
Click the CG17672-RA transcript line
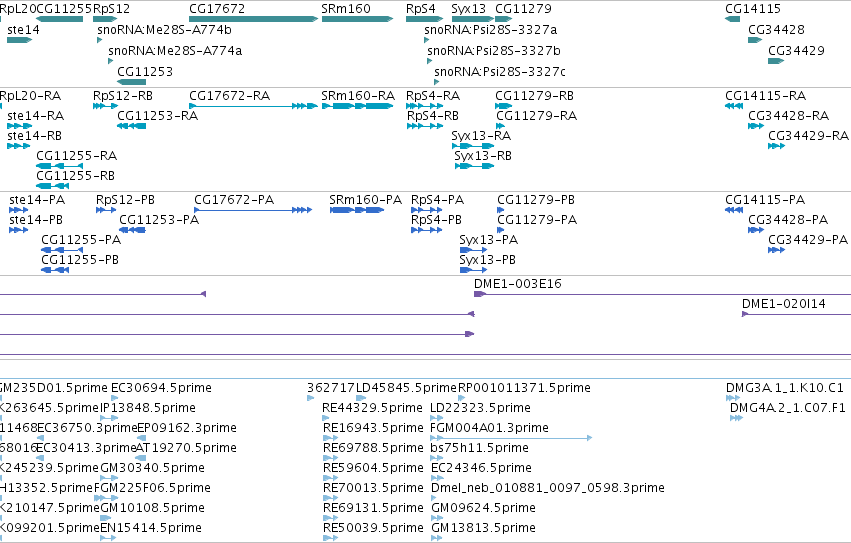point(253,106)
